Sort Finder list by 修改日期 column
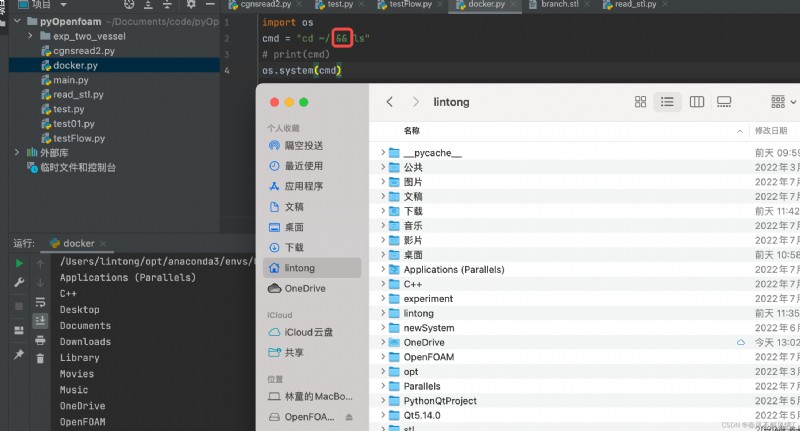Viewport: 800px width, 431px height. pyautogui.click(x=771, y=131)
